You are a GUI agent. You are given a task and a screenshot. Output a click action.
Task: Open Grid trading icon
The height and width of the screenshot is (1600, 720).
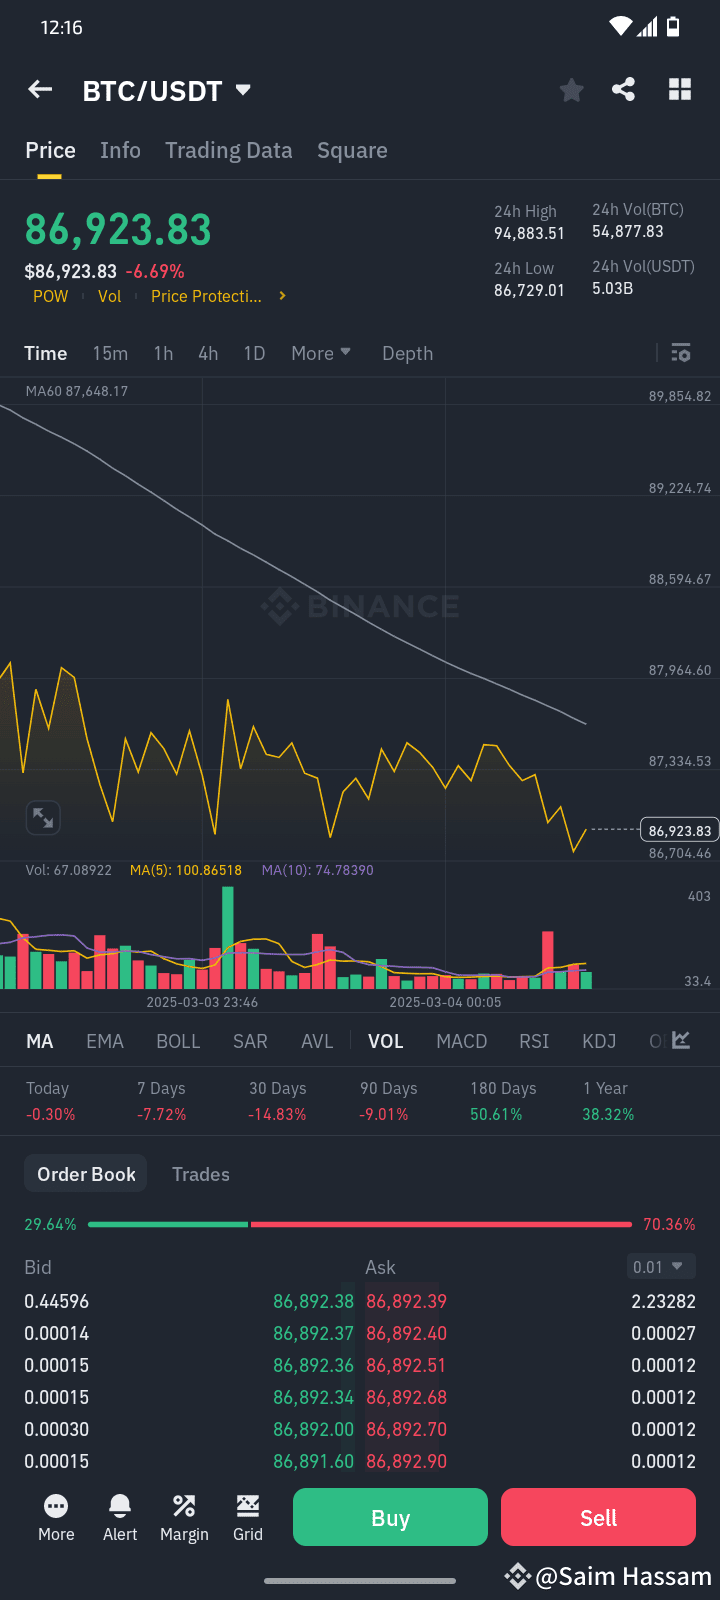coord(247,1516)
